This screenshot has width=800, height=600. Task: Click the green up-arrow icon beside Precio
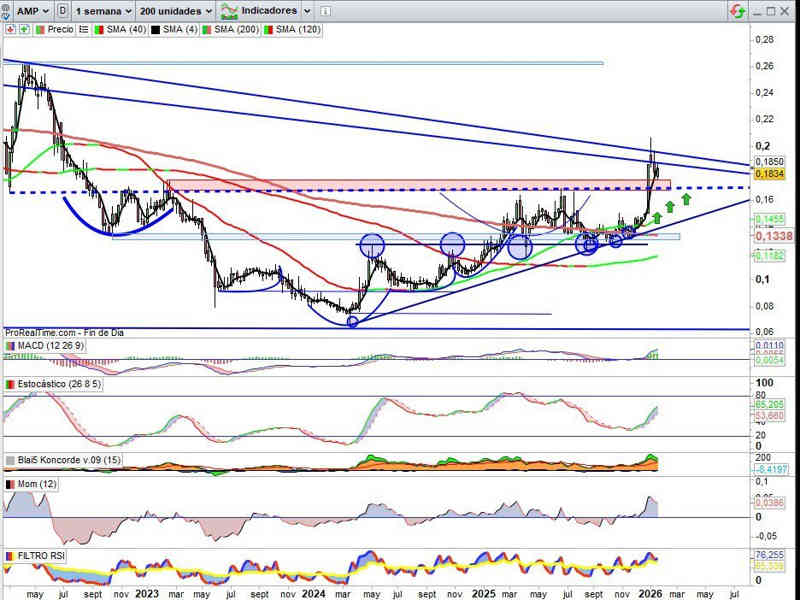23,30
